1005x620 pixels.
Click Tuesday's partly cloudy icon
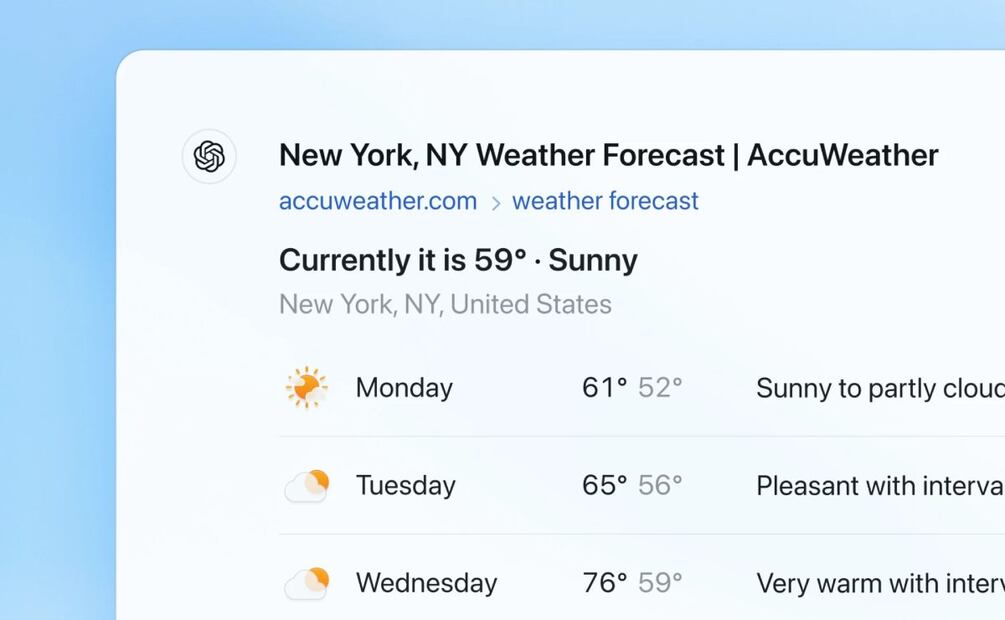307,485
